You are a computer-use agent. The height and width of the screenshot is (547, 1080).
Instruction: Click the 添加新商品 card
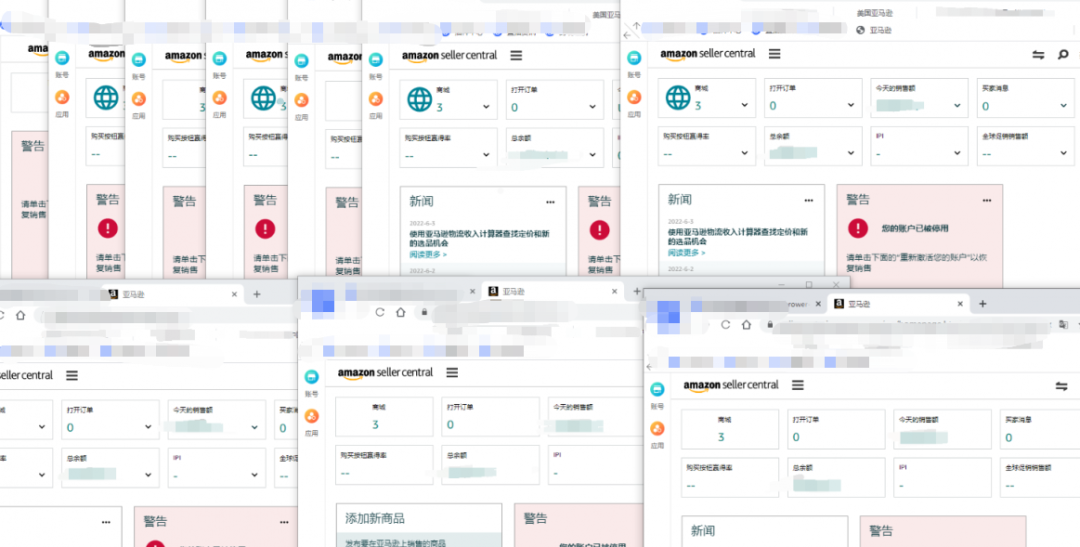pos(419,525)
